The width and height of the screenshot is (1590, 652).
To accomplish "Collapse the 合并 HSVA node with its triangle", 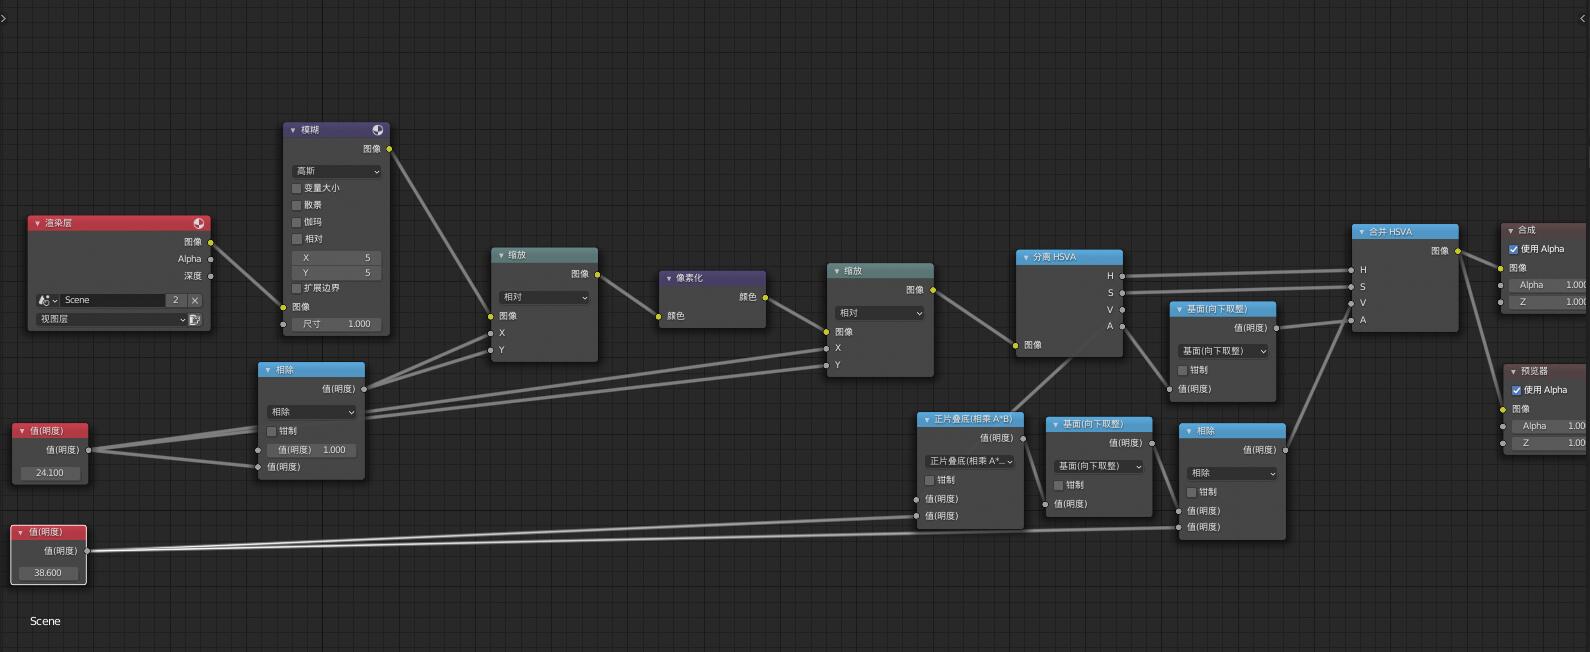I will coord(1361,232).
